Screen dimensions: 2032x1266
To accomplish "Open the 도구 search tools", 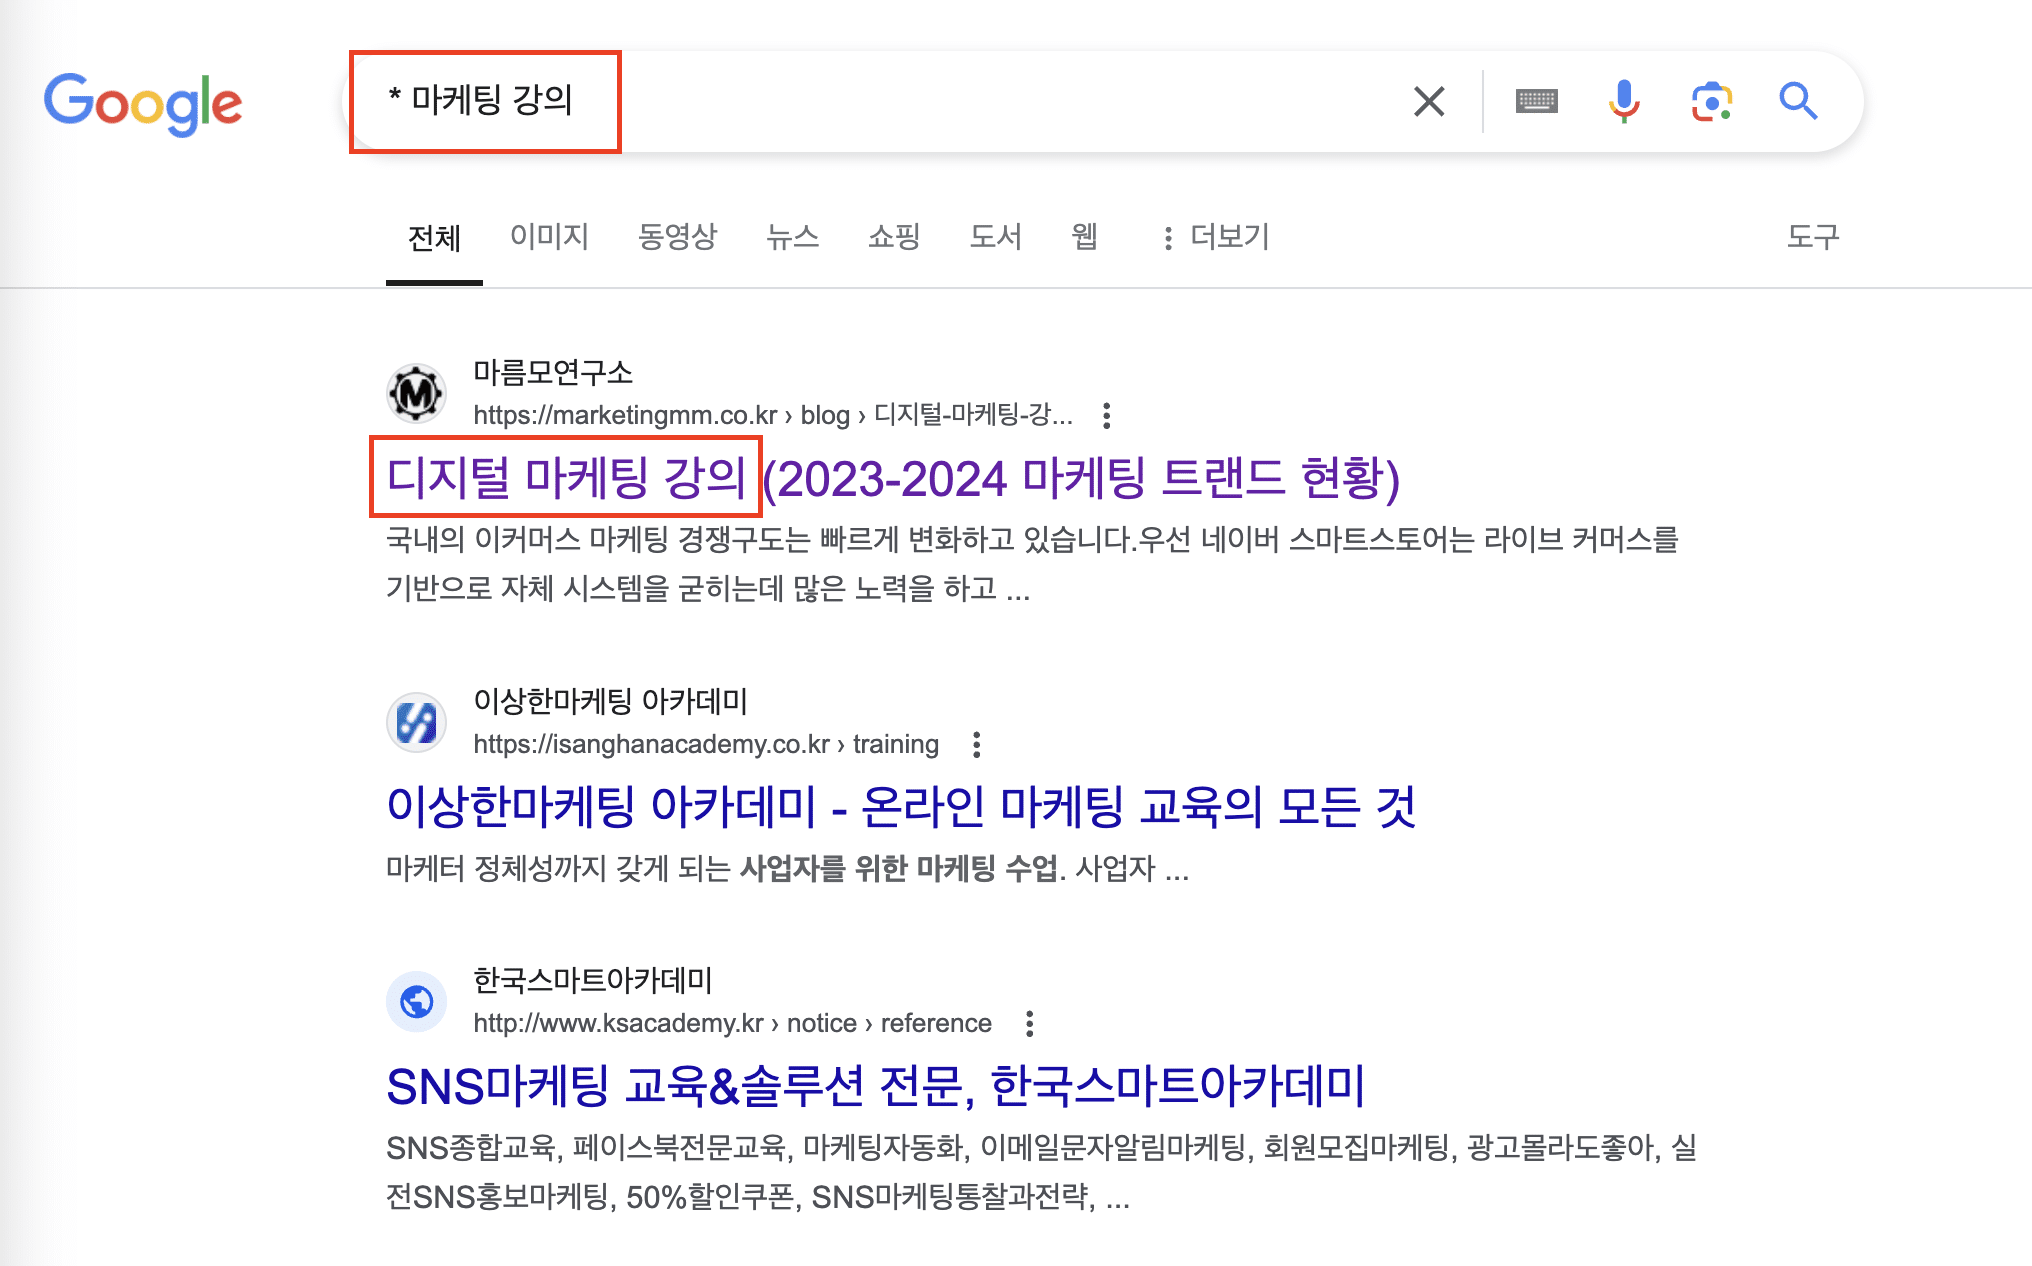I will point(1813,237).
